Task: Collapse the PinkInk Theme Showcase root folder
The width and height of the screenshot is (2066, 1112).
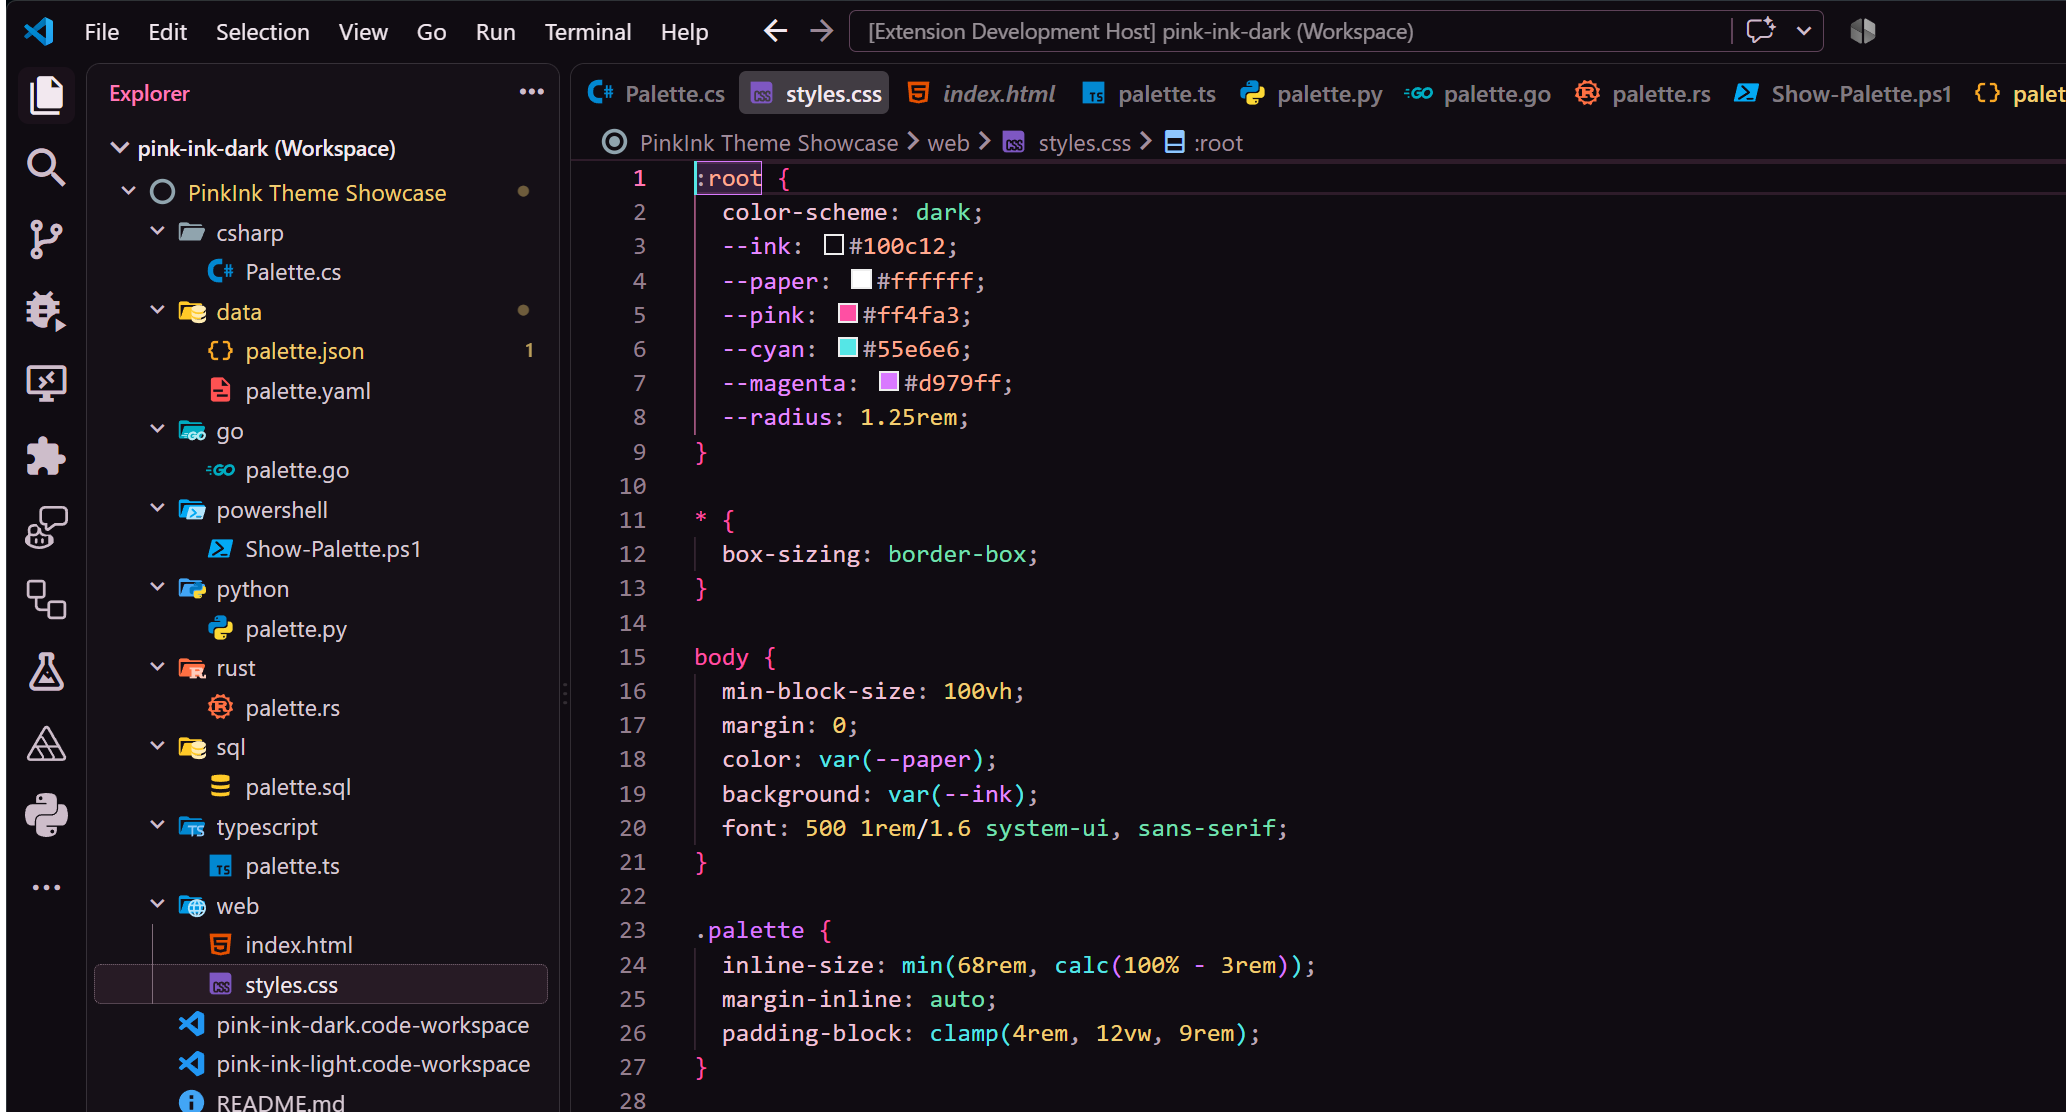Action: [x=128, y=191]
